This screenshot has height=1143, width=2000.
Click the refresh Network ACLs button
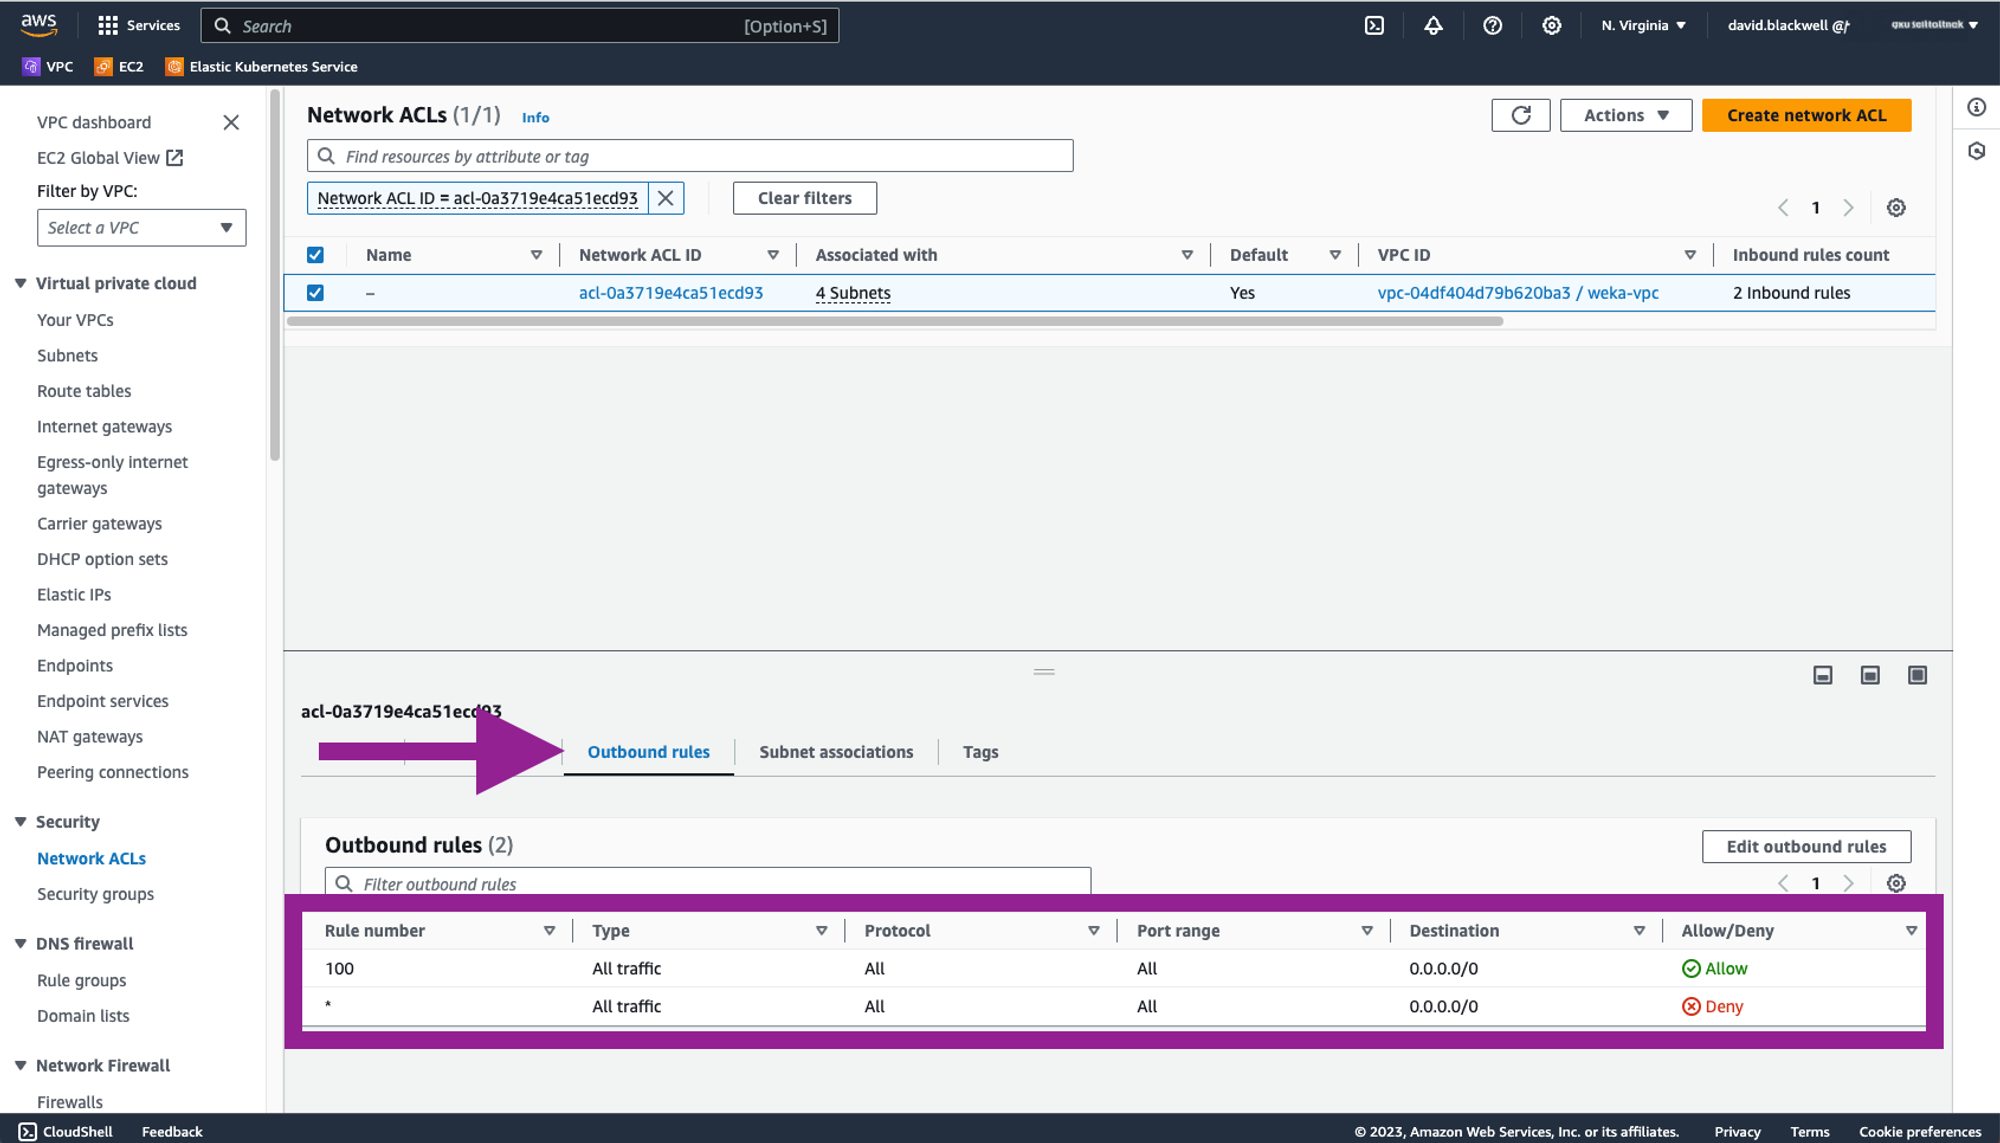coord(1520,115)
